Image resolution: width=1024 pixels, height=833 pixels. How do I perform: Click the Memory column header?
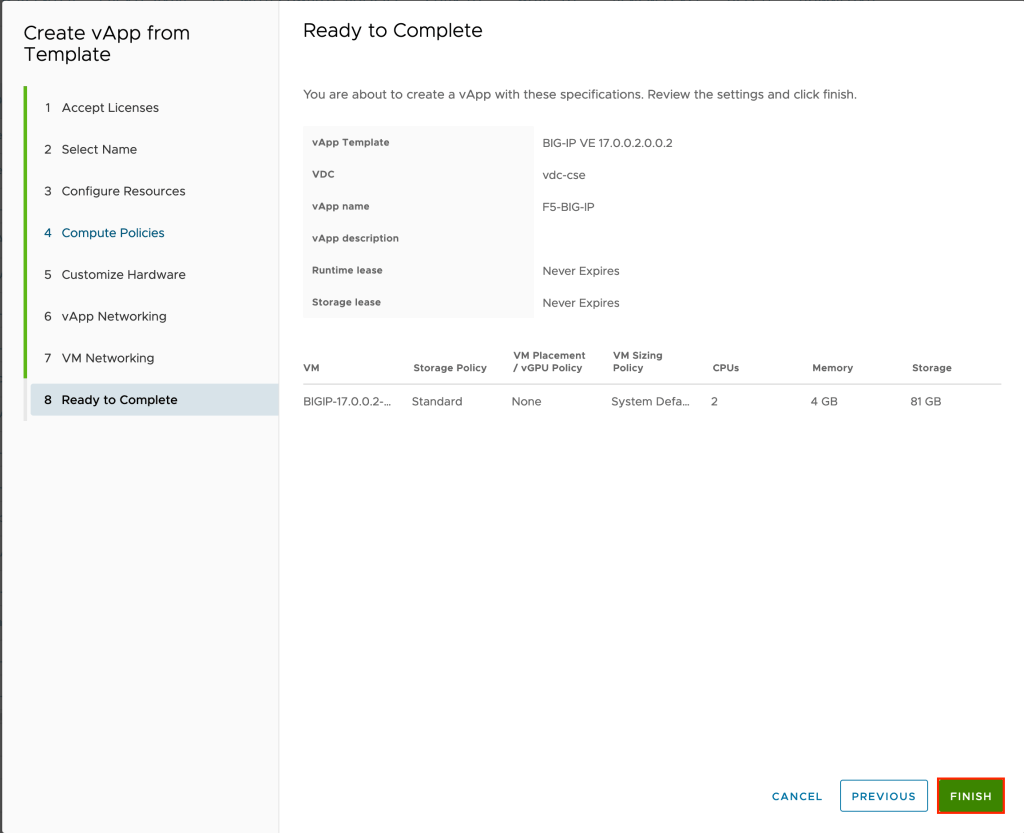point(832,368)
